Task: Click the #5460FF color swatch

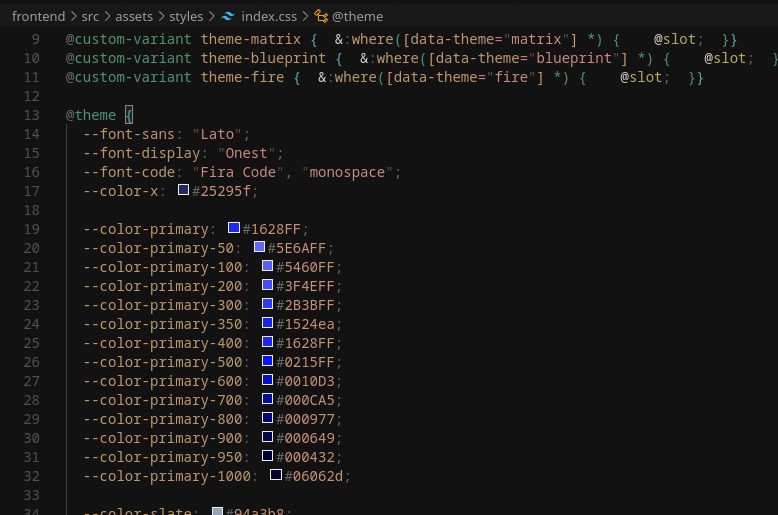Action: pos(267,265)
